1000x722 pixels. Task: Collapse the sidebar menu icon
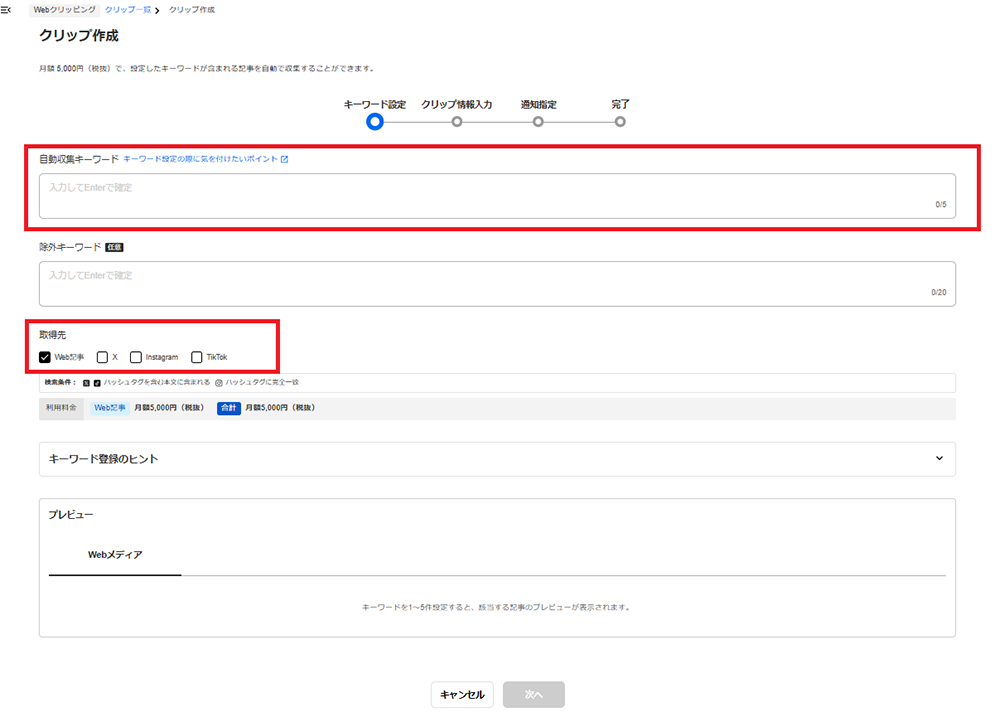pyautogui.click(x=6, y=10)
